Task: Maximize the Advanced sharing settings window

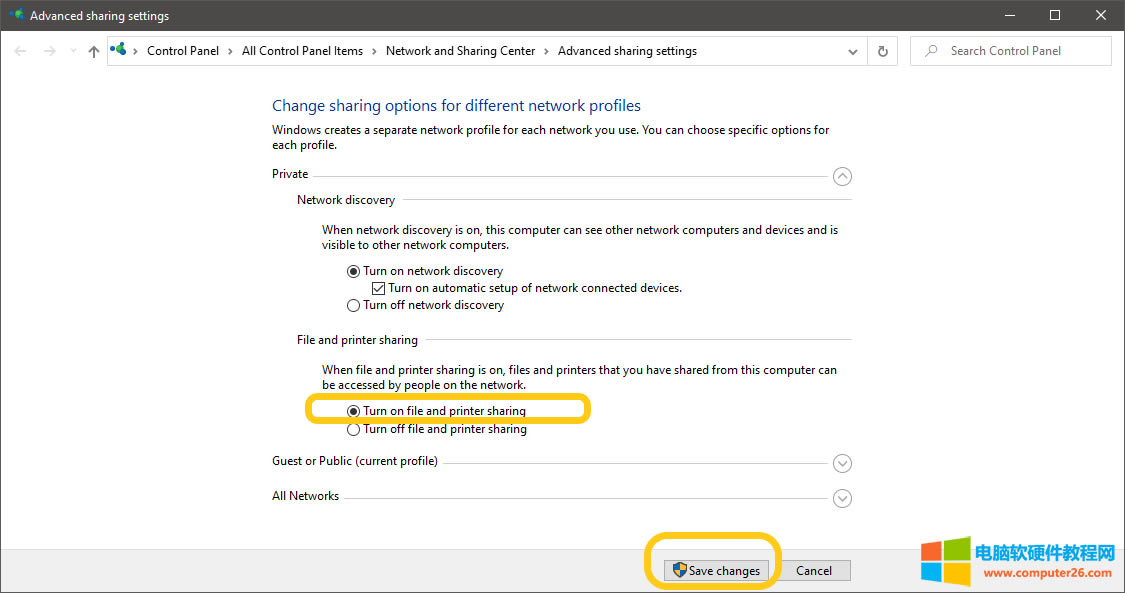Action: (1055, 15)
